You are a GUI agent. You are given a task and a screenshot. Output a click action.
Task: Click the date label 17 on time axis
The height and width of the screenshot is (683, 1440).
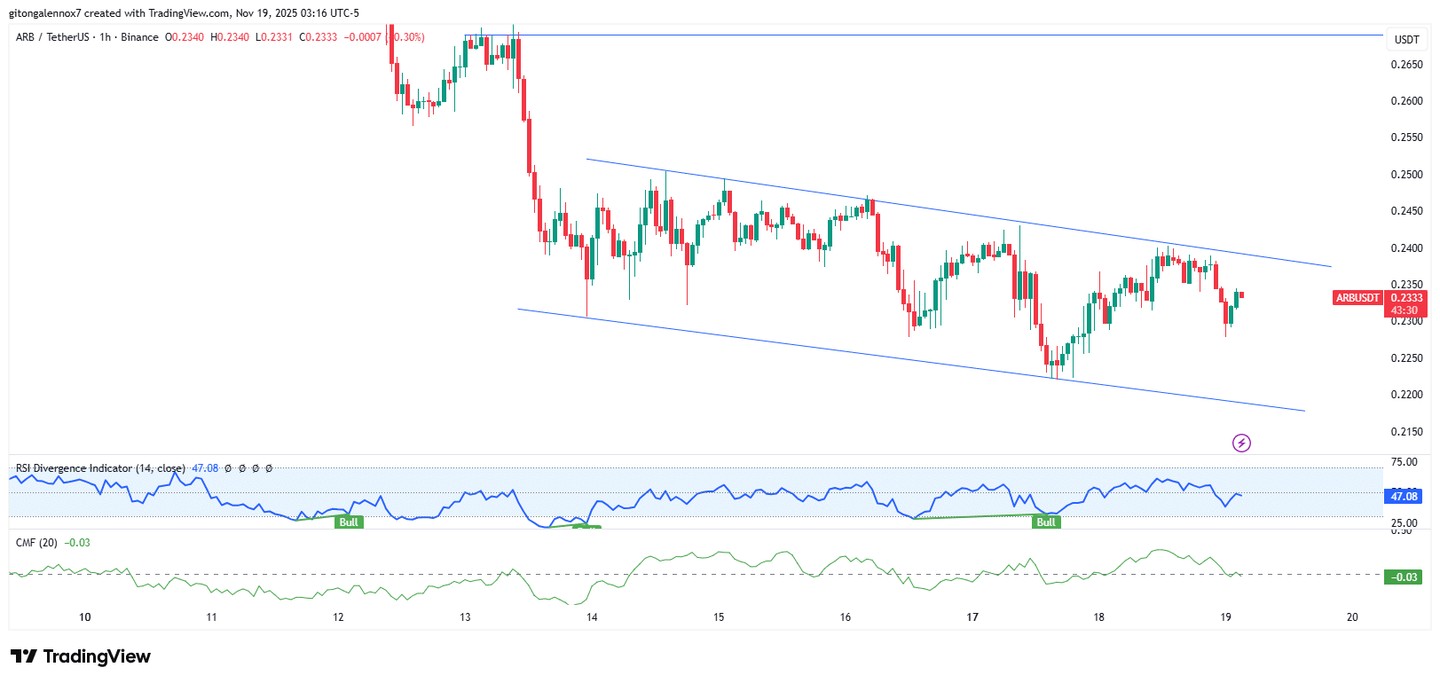tap(972, 617)
